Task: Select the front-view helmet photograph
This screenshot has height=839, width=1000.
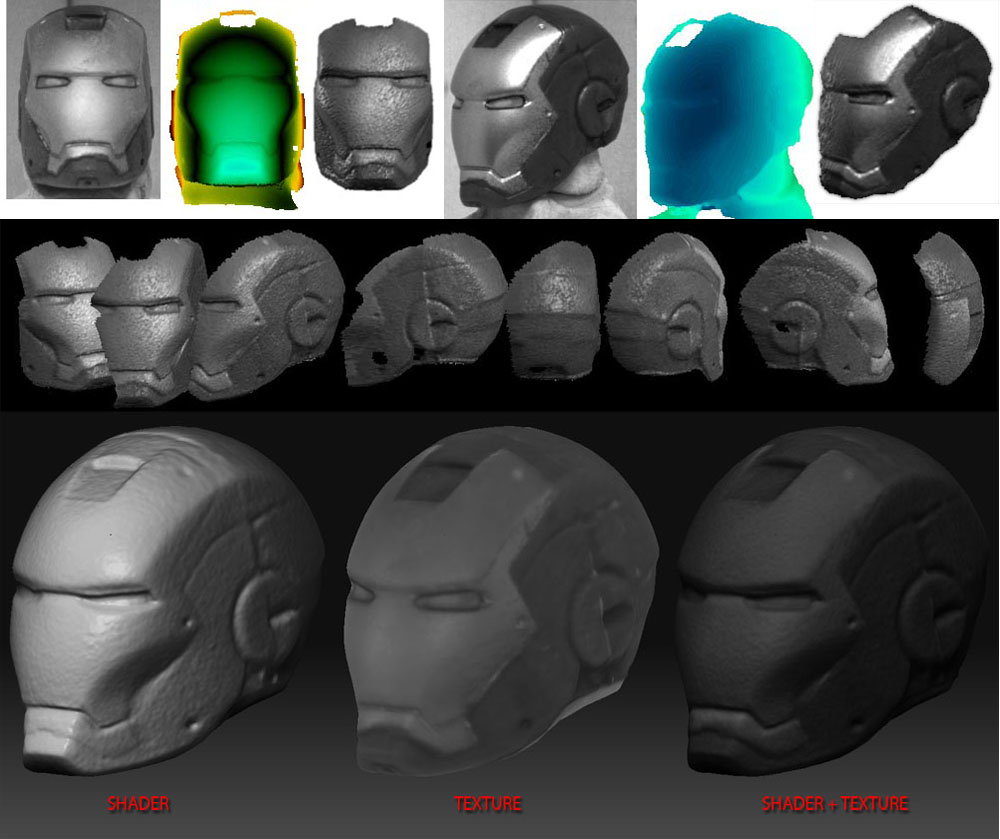Action: [83, 99]
